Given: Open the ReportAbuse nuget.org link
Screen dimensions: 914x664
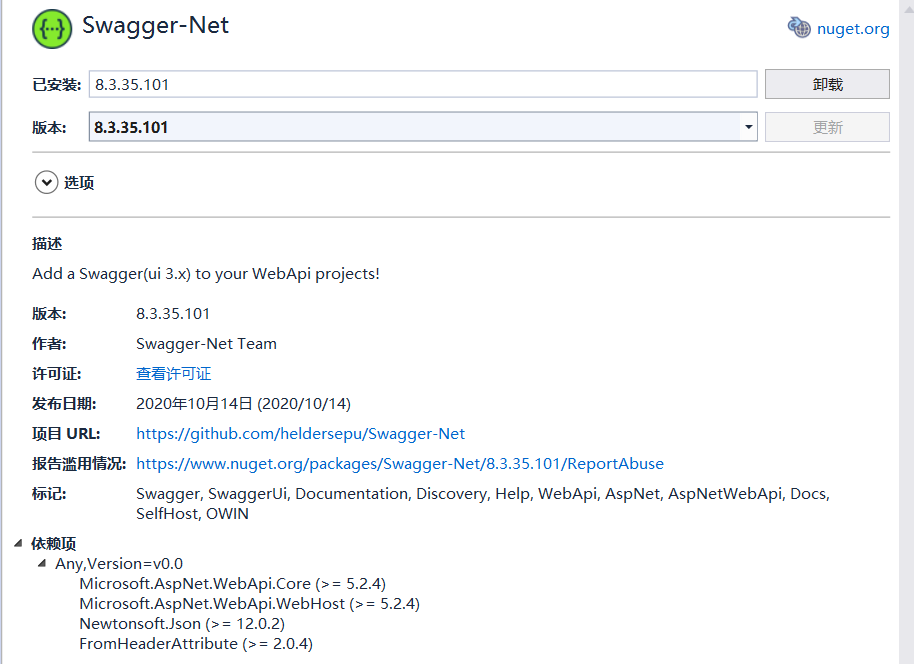Looking at the screenshot, I should tap(400, 463).
